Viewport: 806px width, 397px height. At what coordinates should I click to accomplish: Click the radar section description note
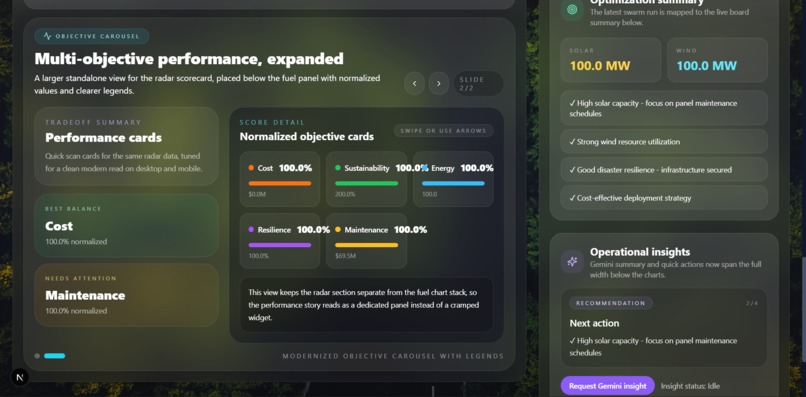pyautogui.click(x=367, y=305)
